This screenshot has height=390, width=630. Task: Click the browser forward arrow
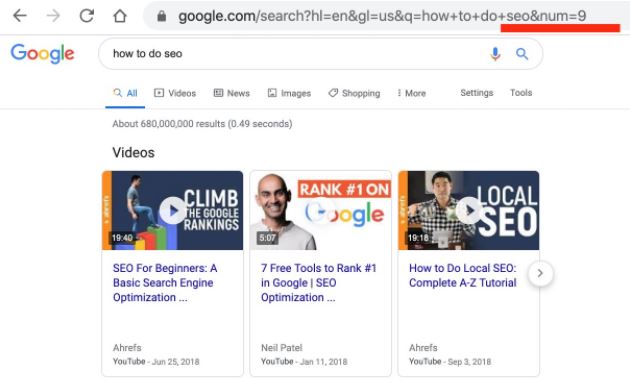[53, 16]
